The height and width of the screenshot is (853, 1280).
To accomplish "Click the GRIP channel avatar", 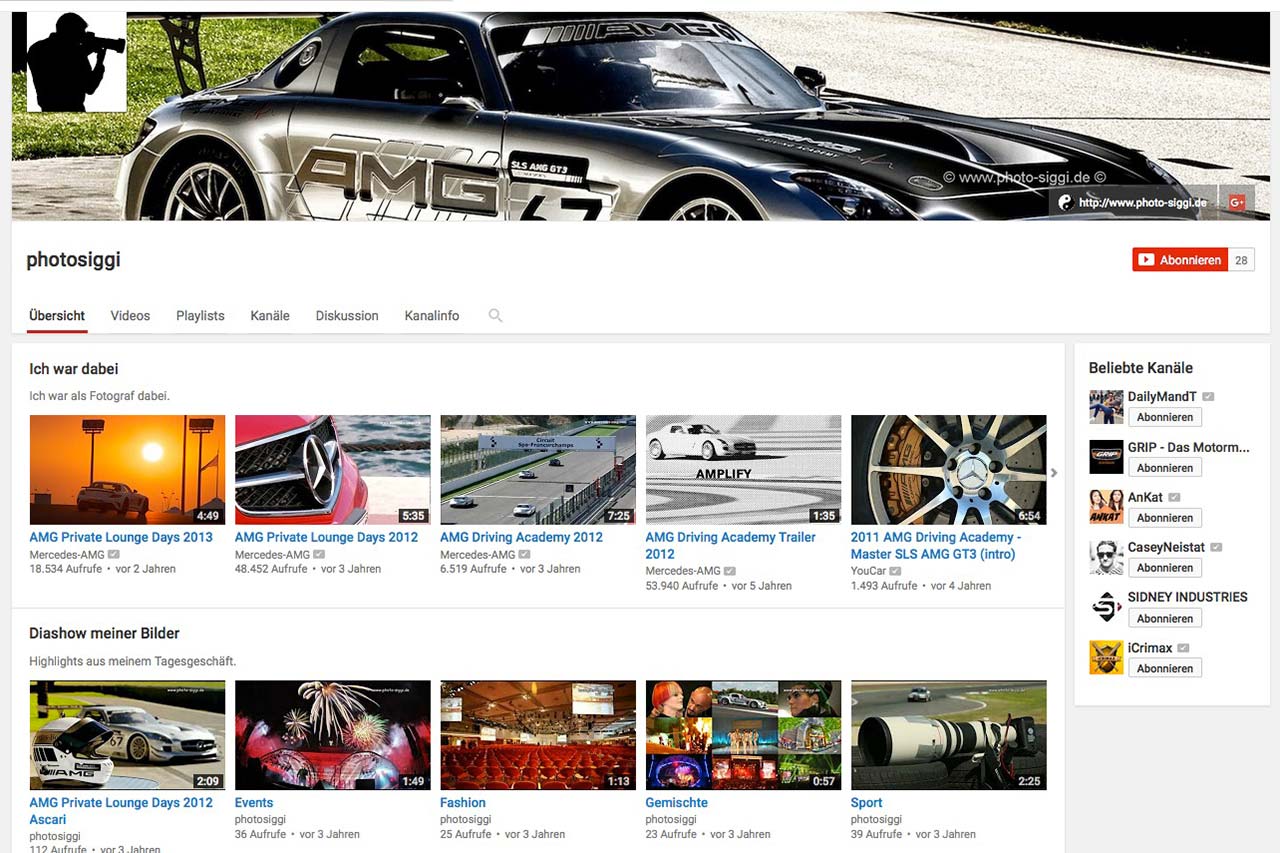I will coord(1106,457).
